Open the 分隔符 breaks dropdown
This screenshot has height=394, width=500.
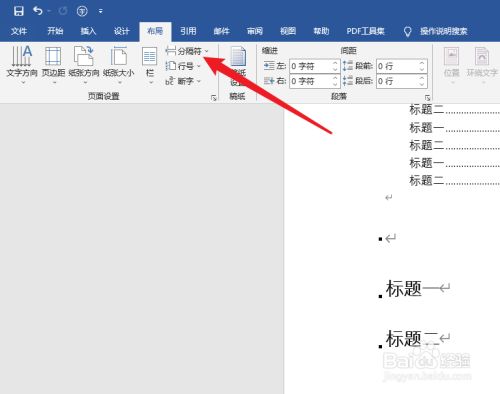pyautogui.click(x=187, y=51)
